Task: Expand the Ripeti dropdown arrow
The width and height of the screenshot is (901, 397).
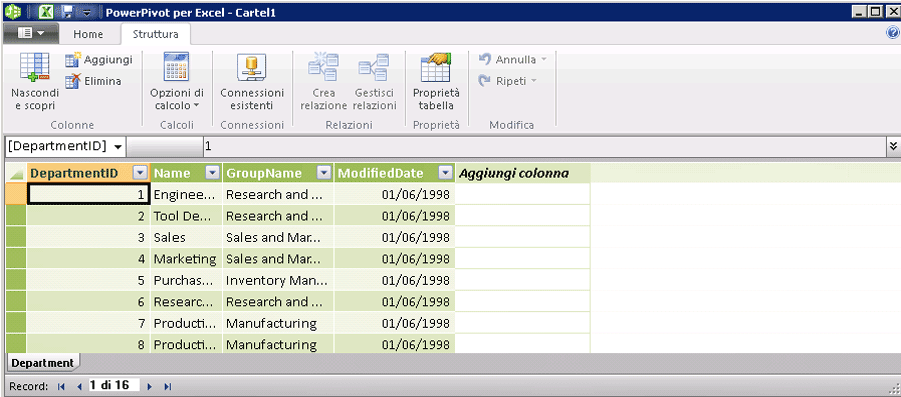Action: 533,81
